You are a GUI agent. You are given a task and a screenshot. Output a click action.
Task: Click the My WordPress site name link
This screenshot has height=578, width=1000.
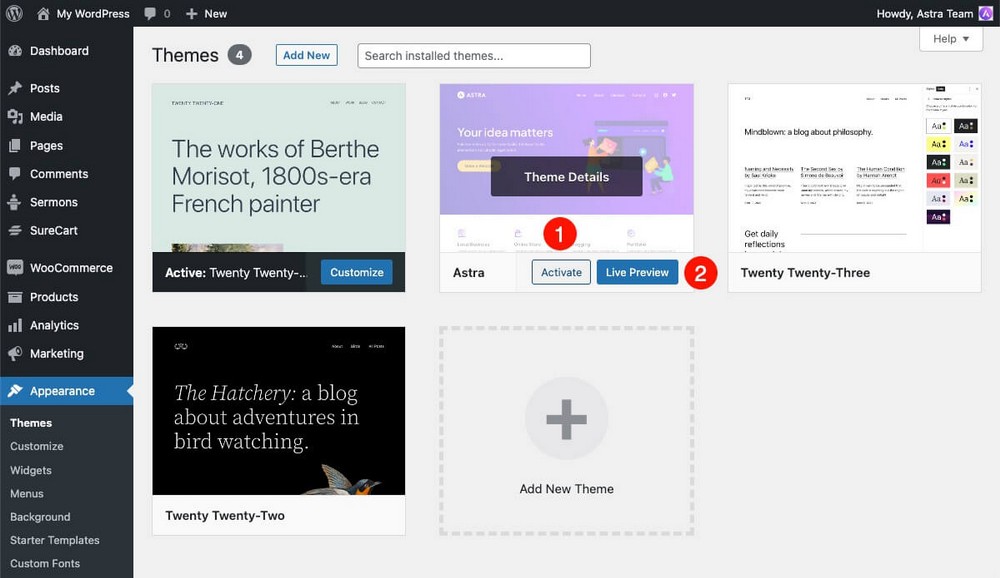coord(93,13)
